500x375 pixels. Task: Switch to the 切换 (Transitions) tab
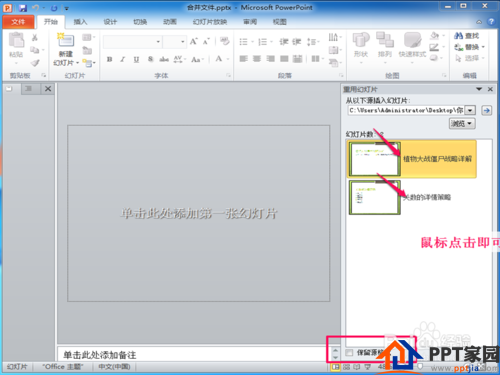(140, 22)
